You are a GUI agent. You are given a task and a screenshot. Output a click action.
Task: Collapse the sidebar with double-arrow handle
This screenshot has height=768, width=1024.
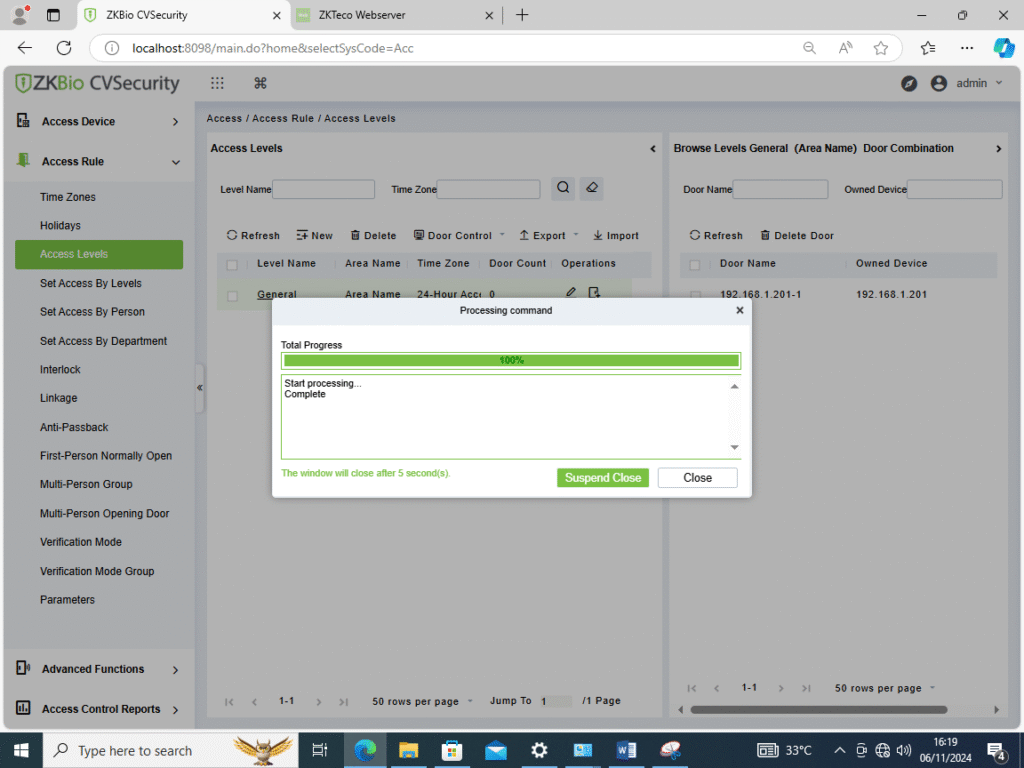click(x=200, y=387)
